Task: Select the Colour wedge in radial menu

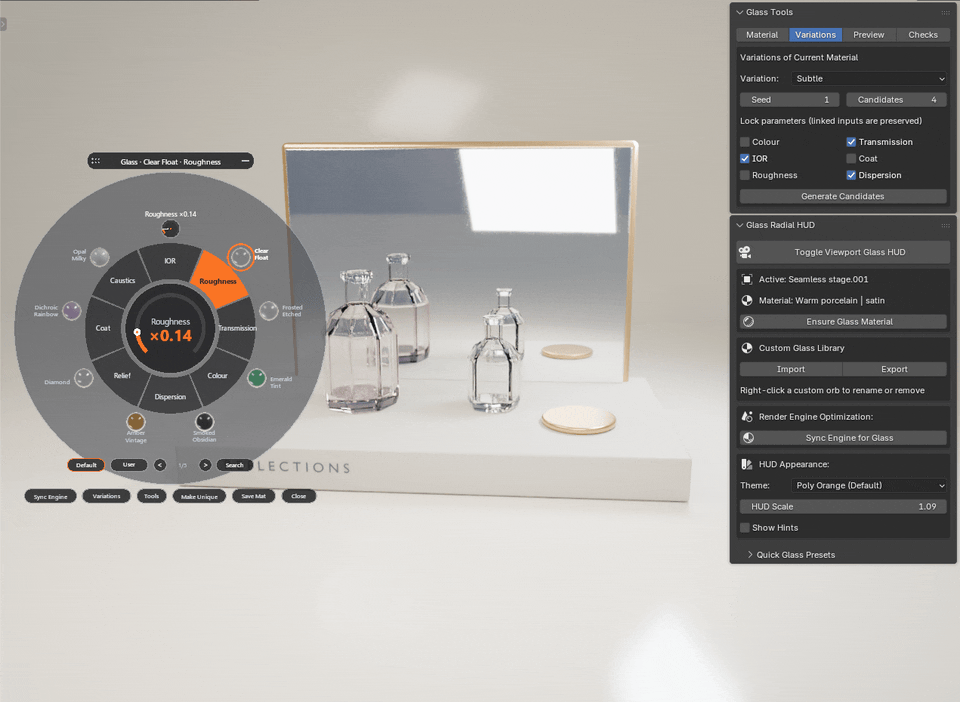Action: pyautogui.click(x=217, y=375)
